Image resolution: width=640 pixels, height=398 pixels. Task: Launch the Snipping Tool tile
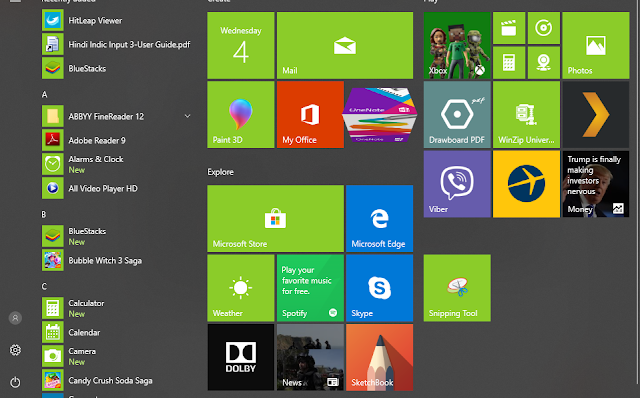tap(457, 288)
